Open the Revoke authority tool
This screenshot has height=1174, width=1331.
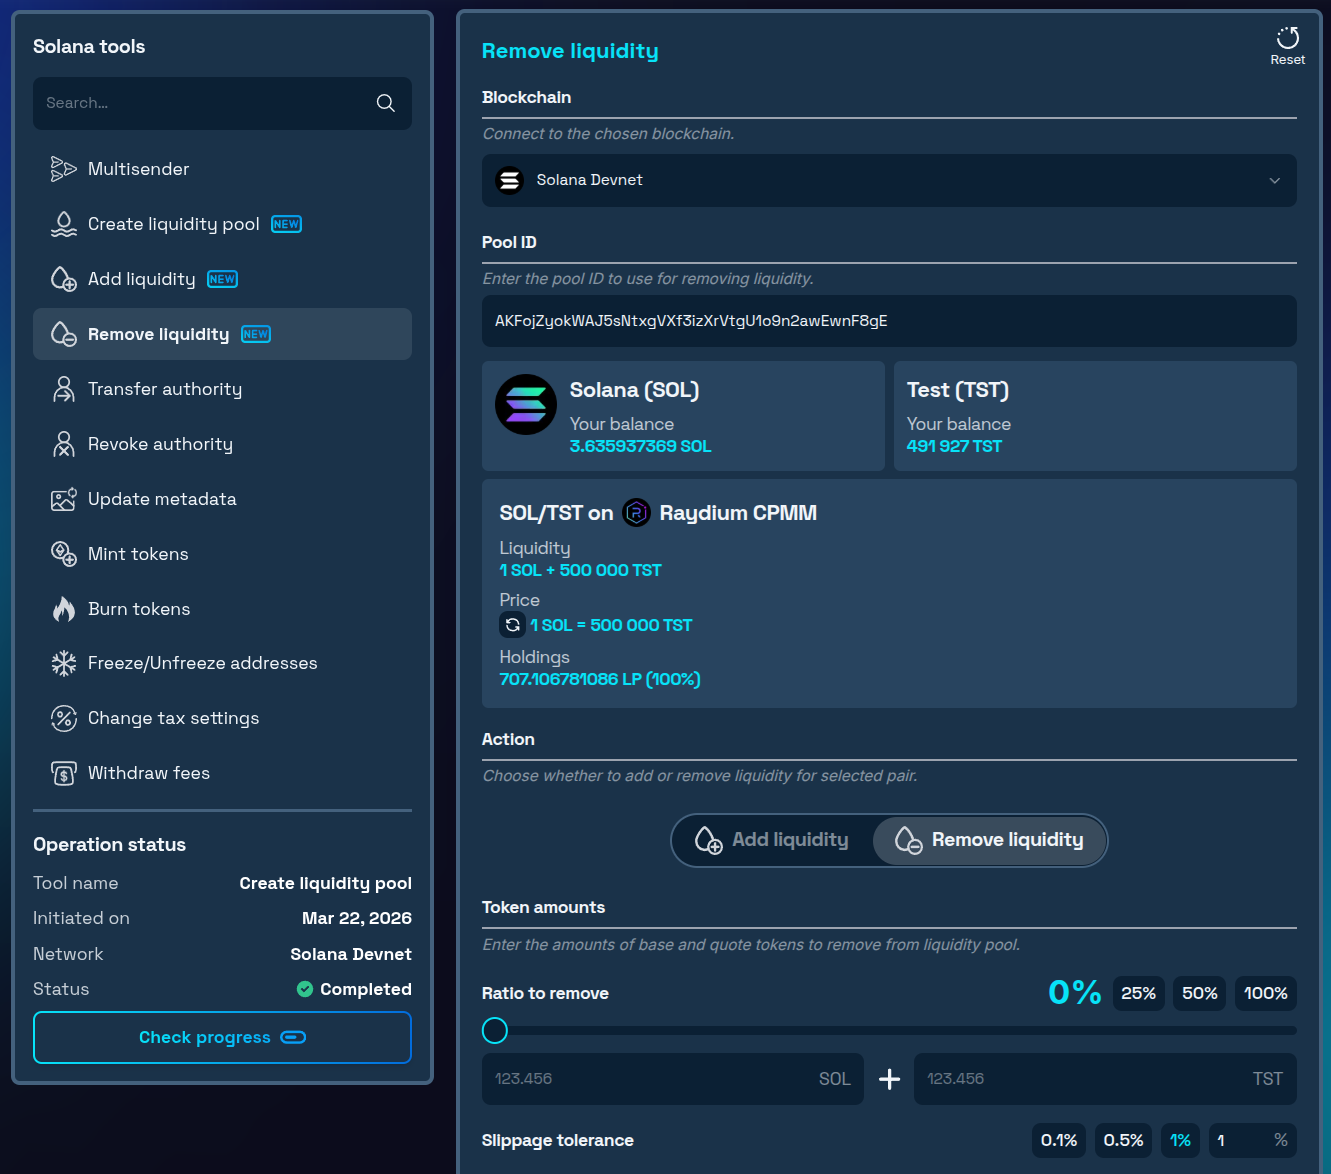point(160,444)
